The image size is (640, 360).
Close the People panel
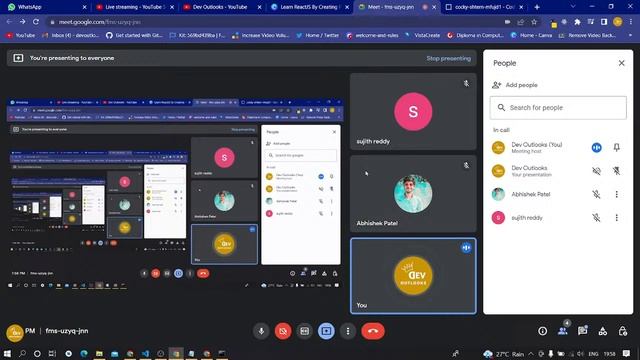(621, 63)
